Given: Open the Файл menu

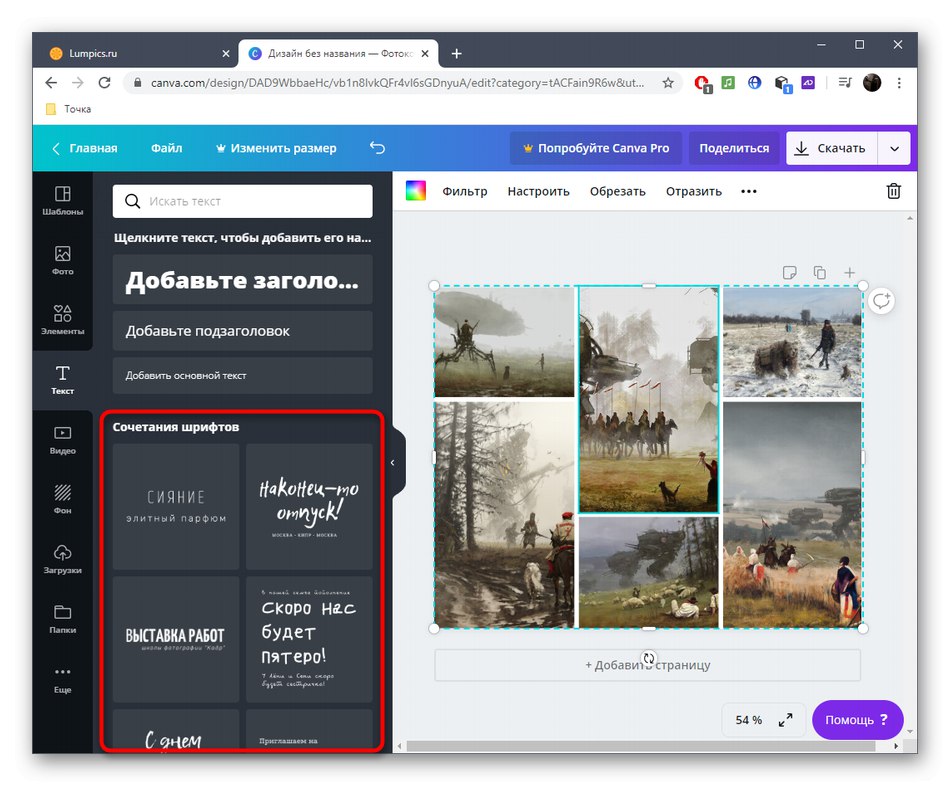Looking at the screenshot, I should 167,148.
